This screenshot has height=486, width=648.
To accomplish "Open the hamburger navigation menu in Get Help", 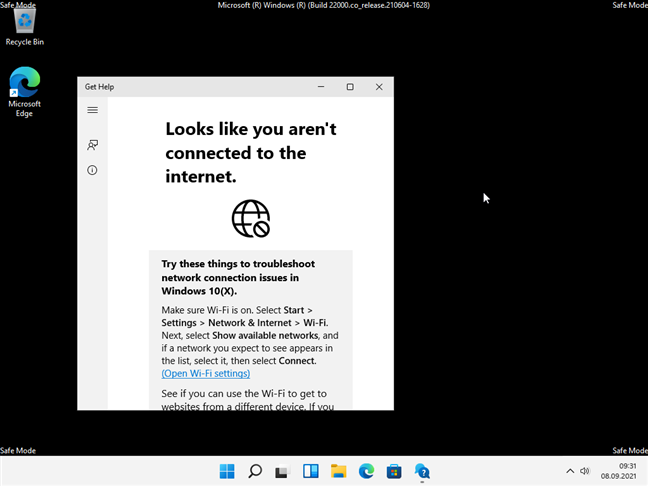I will [x=92, y=111].
